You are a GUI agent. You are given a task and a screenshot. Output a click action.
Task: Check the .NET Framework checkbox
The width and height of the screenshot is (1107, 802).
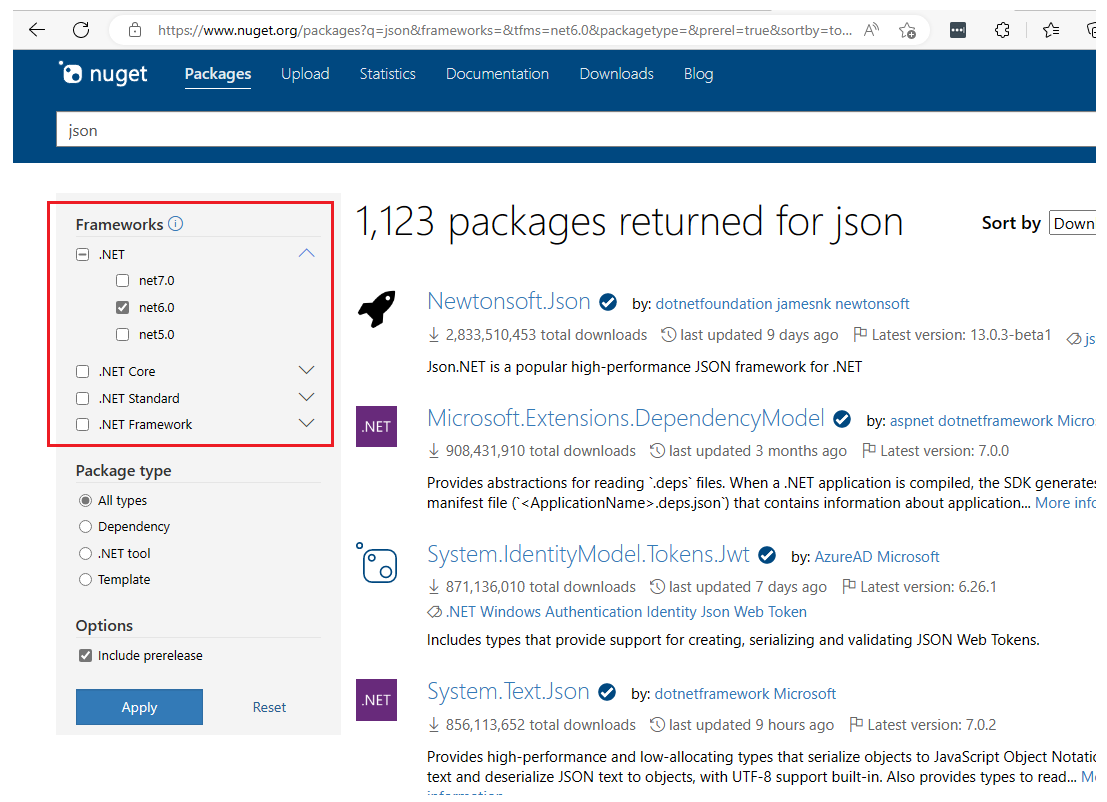[x=83, y=424]
